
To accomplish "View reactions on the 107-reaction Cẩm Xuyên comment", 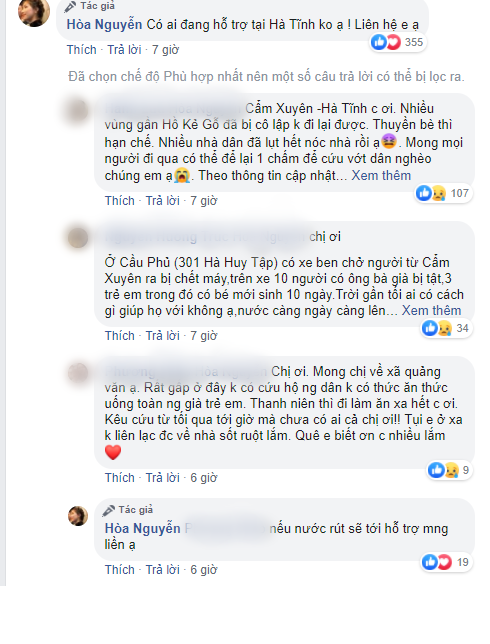I will 443,193.
